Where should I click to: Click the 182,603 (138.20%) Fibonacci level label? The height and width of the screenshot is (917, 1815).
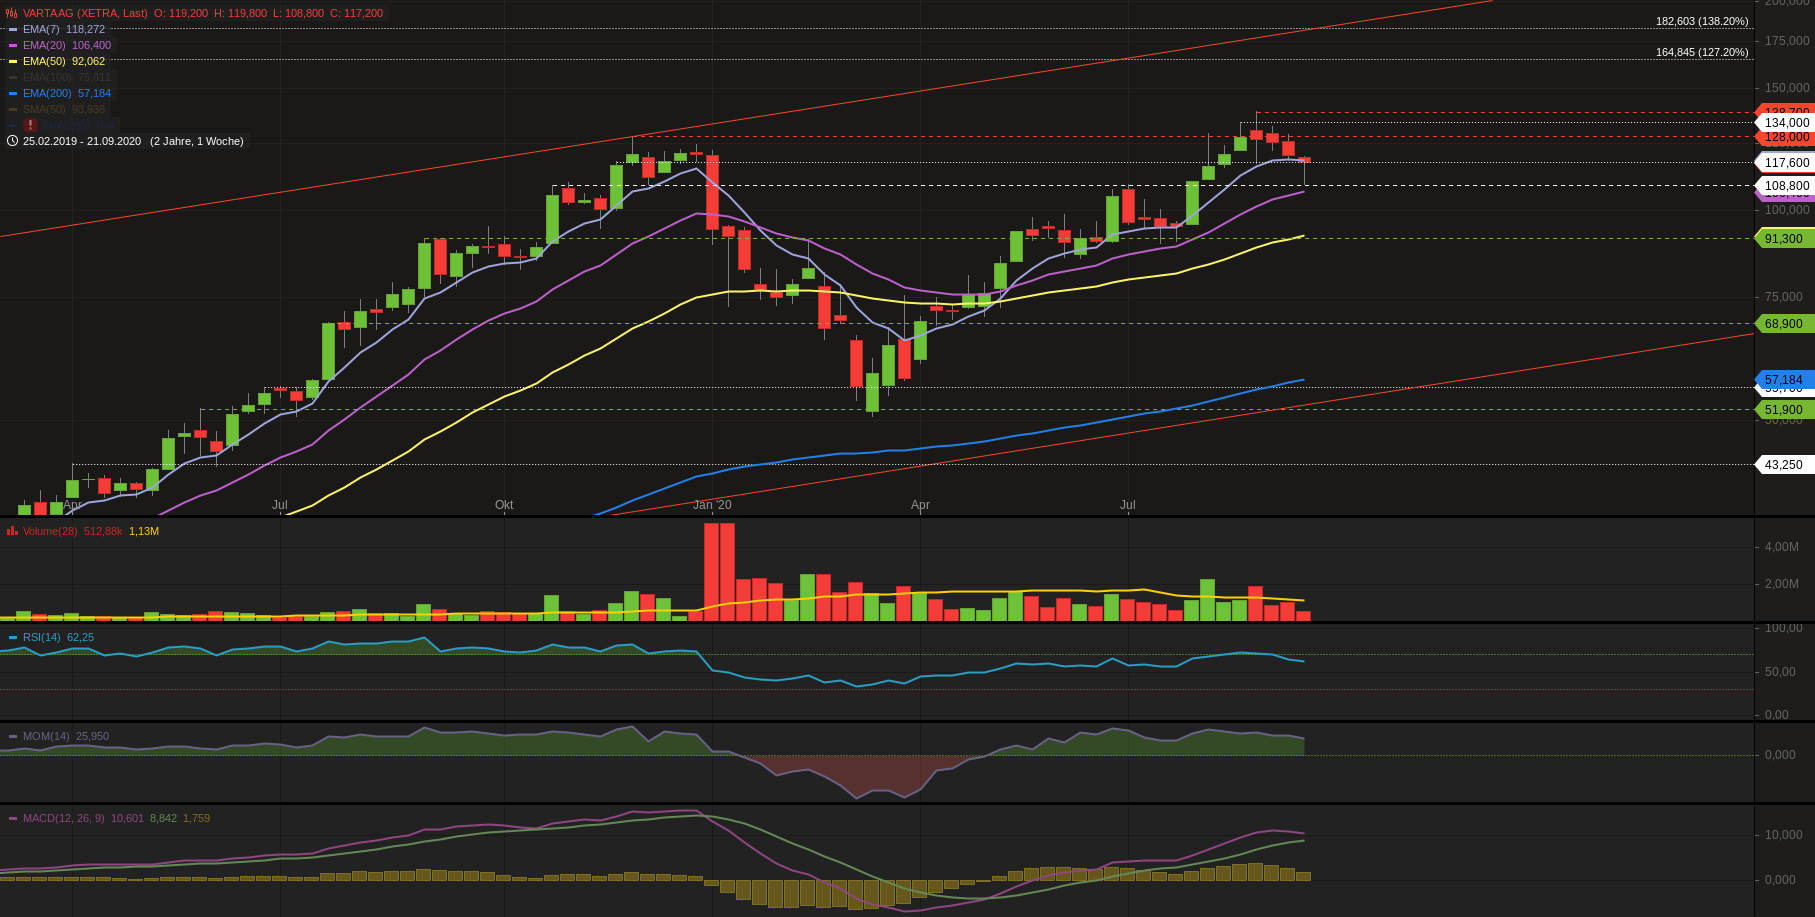coord(1702,21)
